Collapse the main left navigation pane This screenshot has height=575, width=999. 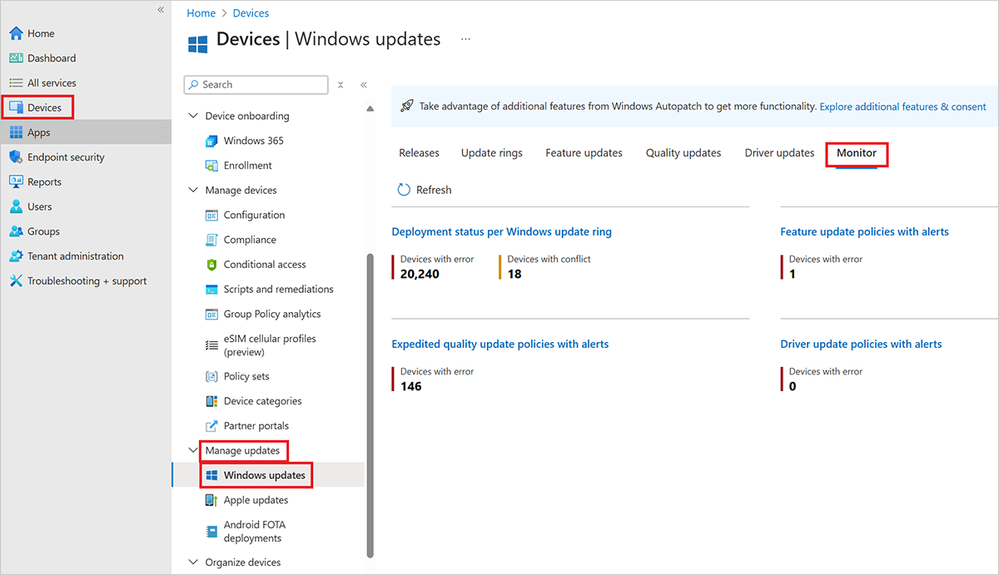(161, 10)
